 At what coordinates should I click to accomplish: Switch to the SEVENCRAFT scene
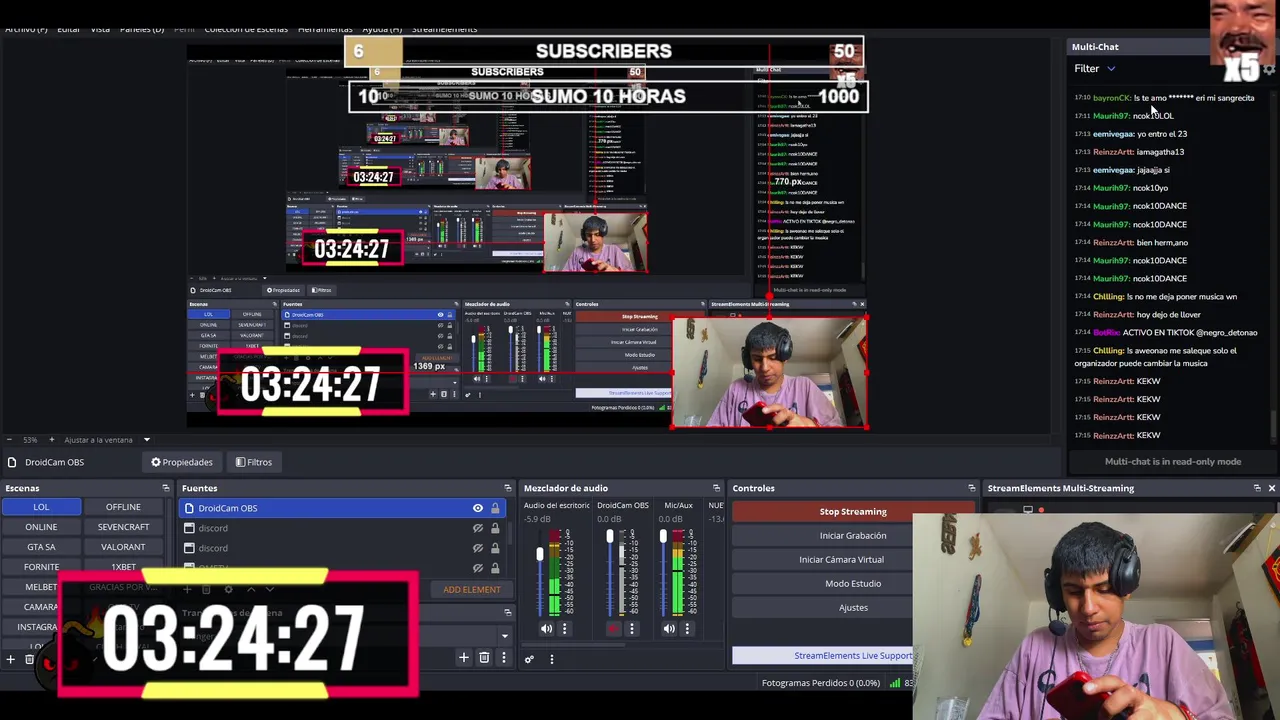click(x=123, y=527)
